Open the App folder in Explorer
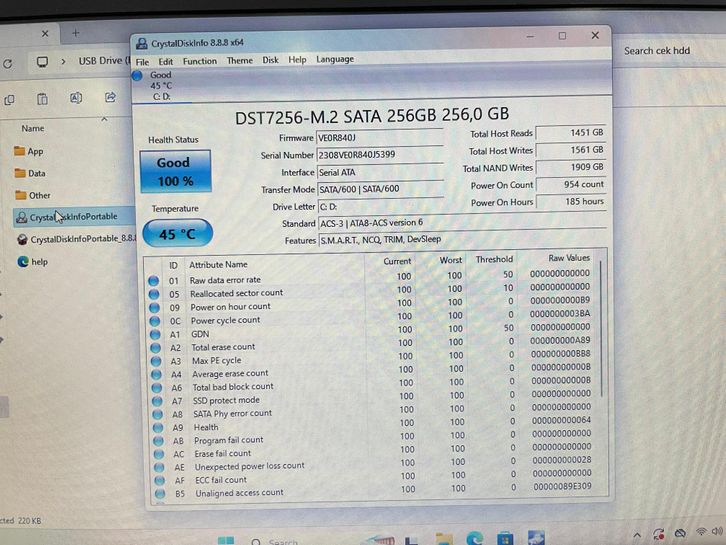The height and width of the screenshot is (545, 726). 29,151
